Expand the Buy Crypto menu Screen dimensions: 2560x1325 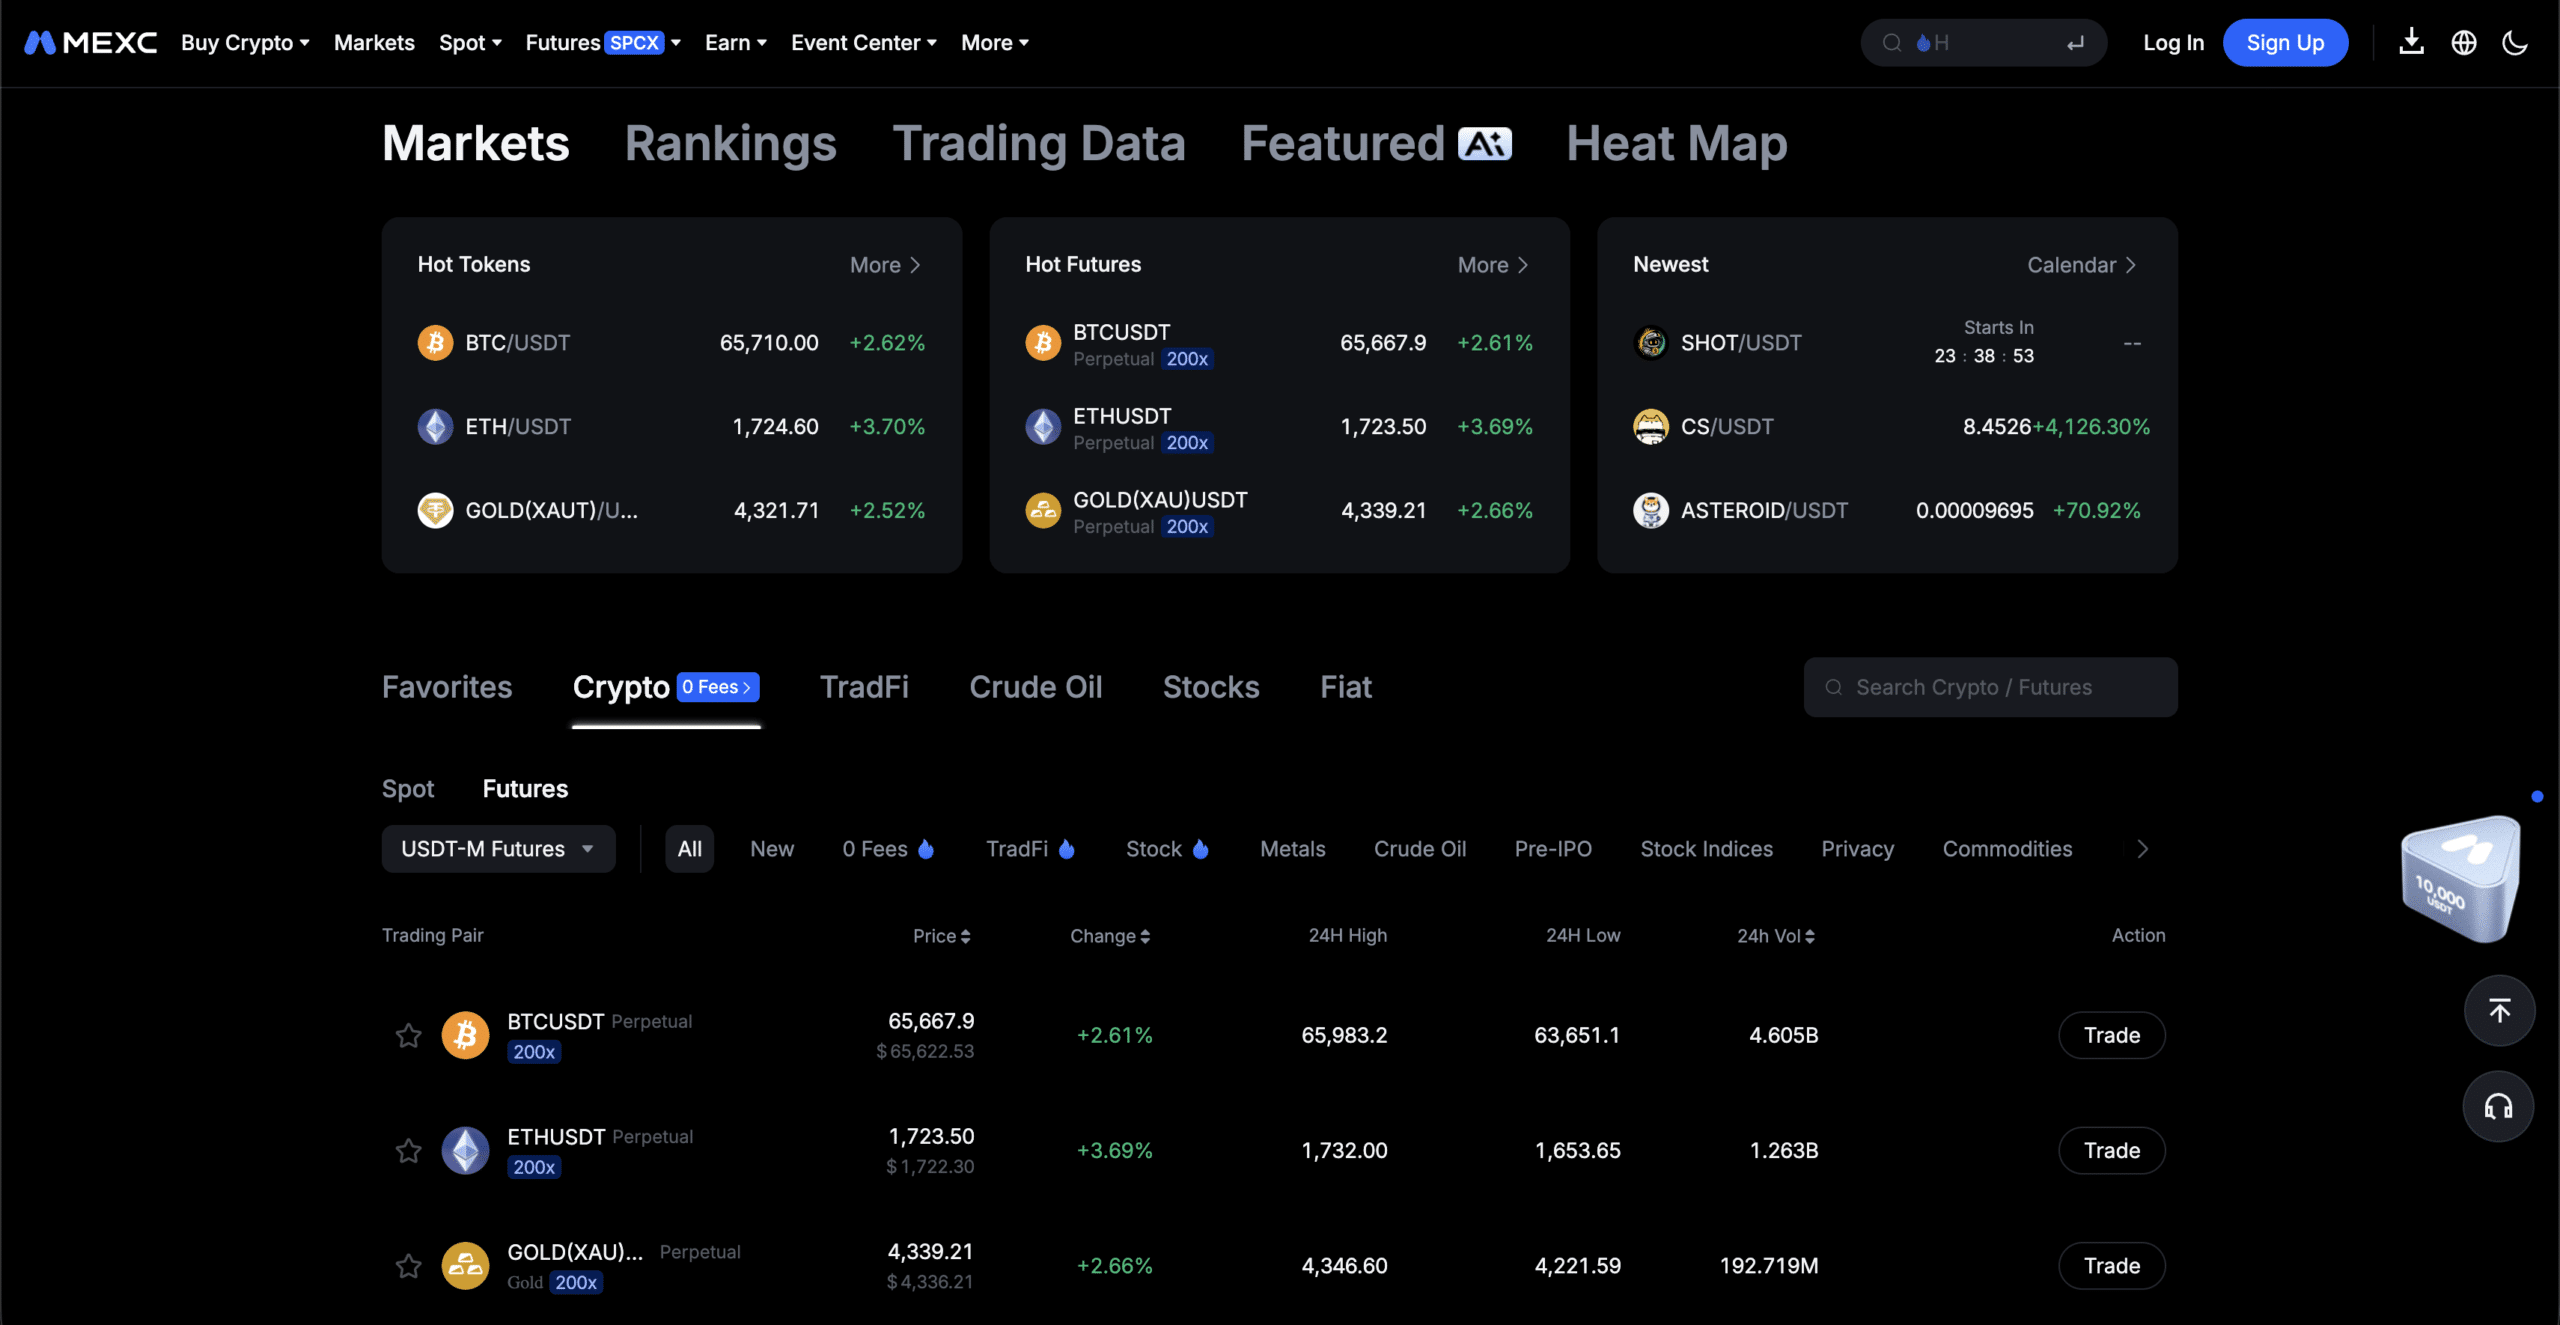click(245, 43)
